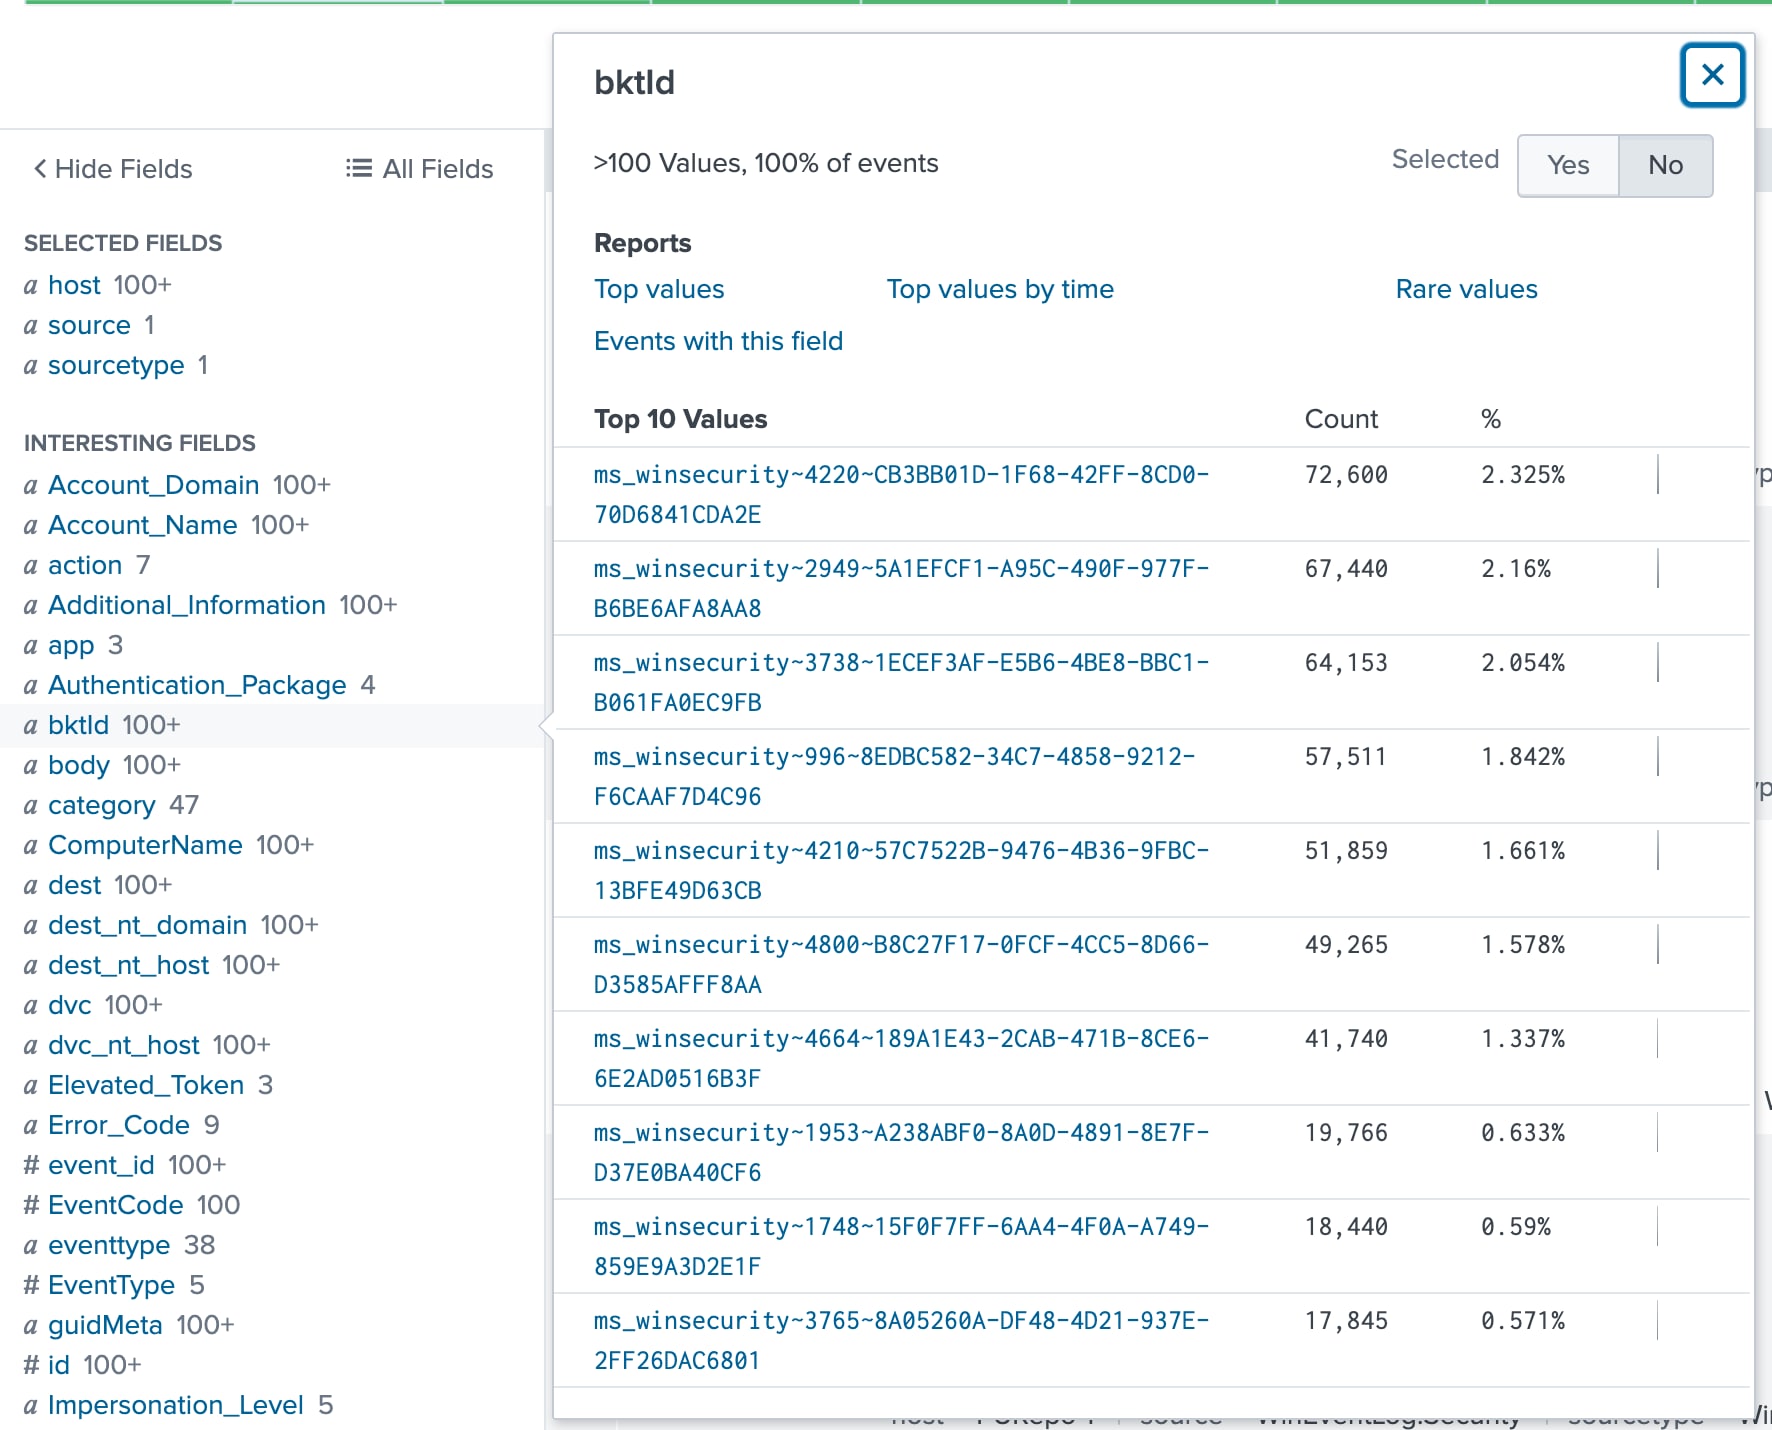Open Top values report
Image resolution: width=1772 pixels, height=1430 pixels.
coord(659,289)
